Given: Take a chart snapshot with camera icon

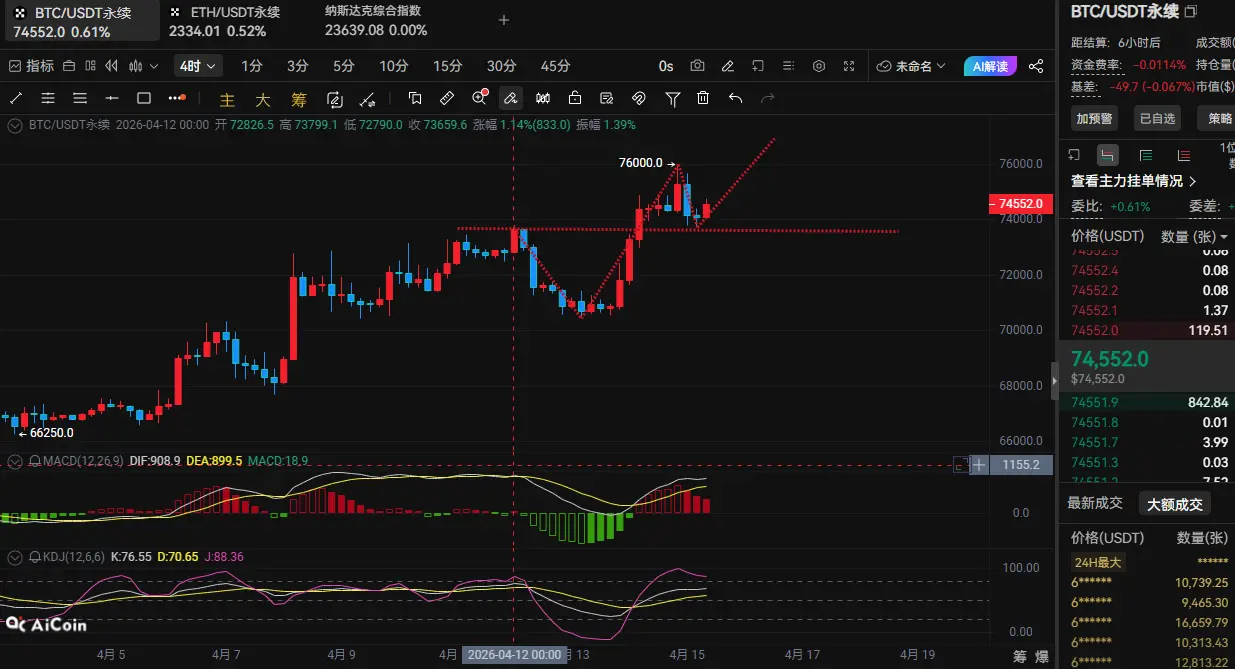Looking at the screenshot, I should [x=698, y=66].
